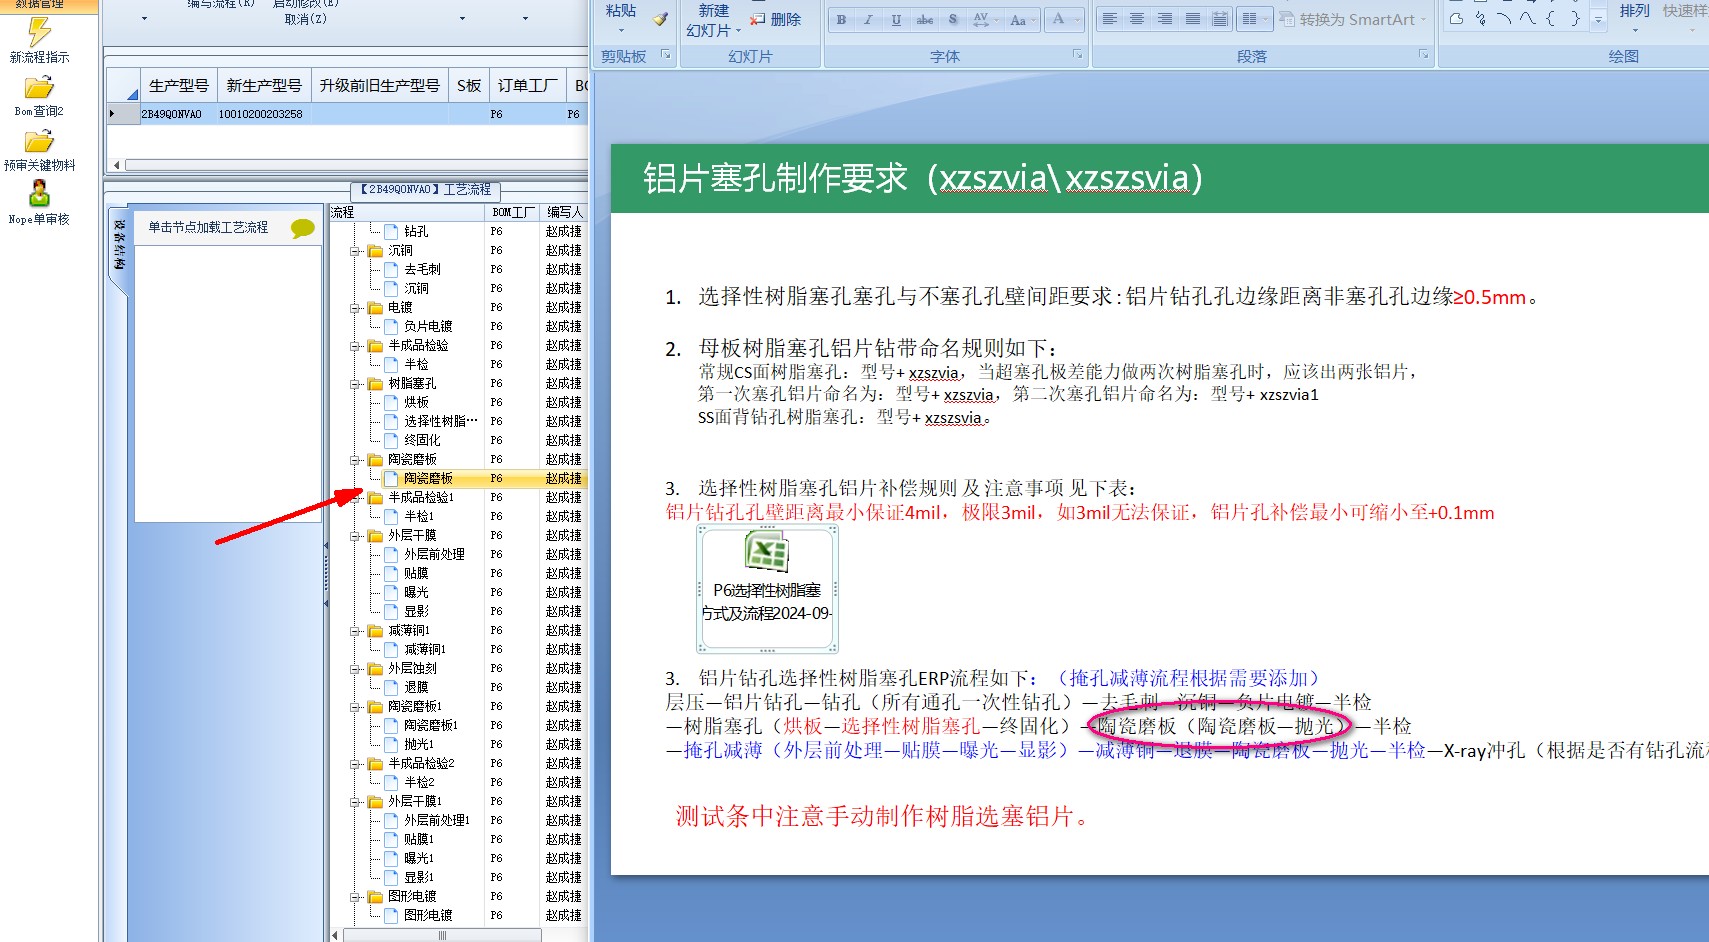The height and width of the screenshot is (942, 1709).
Task: Click the 订单工厂 column header
Action: point(527,85)
